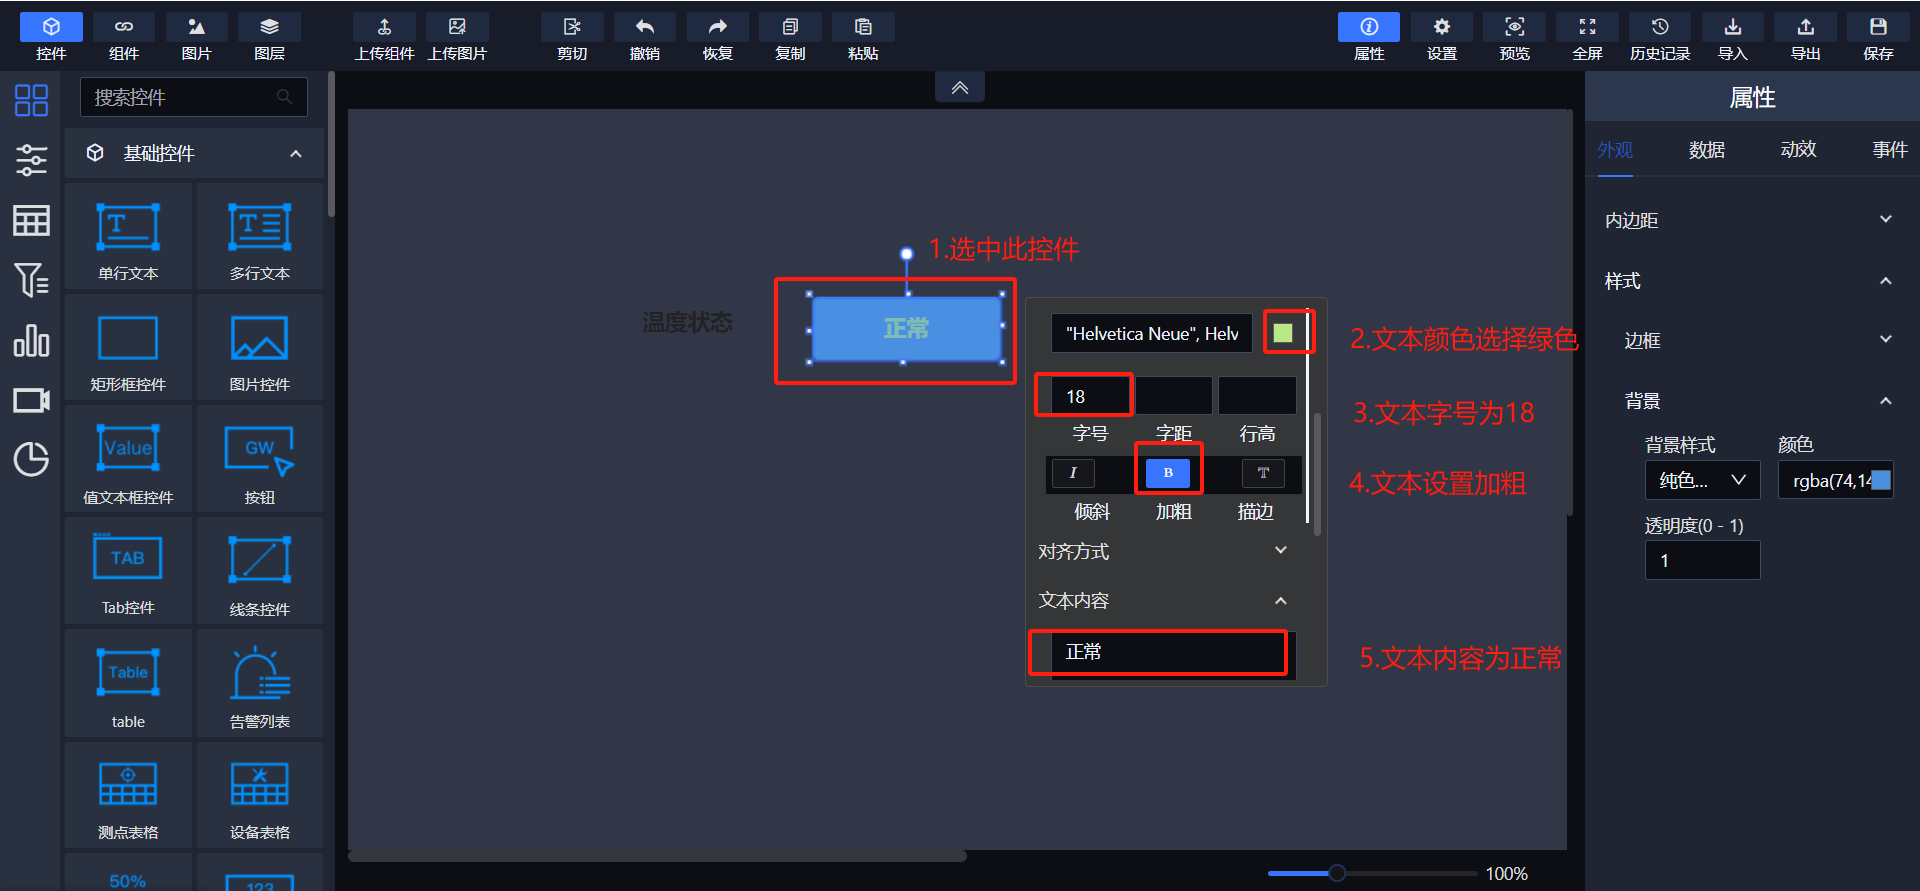This screenshot has height=891, width=1920.
Task: Import a project with 导入
Action: pyautogui.click(x=1733, y=37)
